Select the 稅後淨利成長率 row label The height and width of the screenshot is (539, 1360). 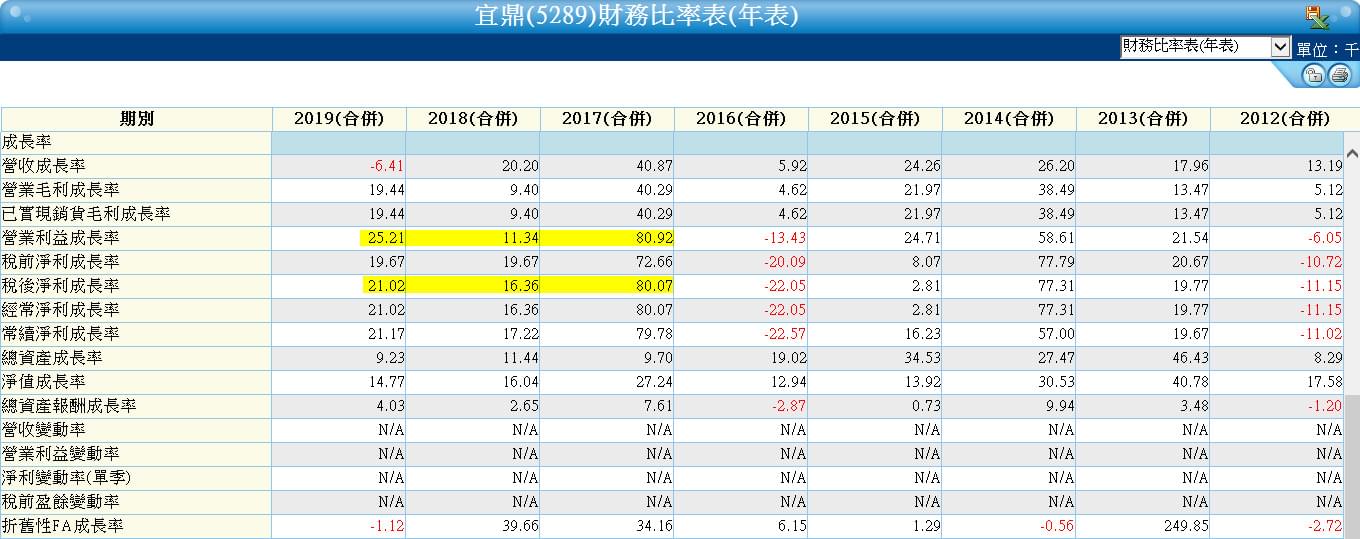click(61, 286)
